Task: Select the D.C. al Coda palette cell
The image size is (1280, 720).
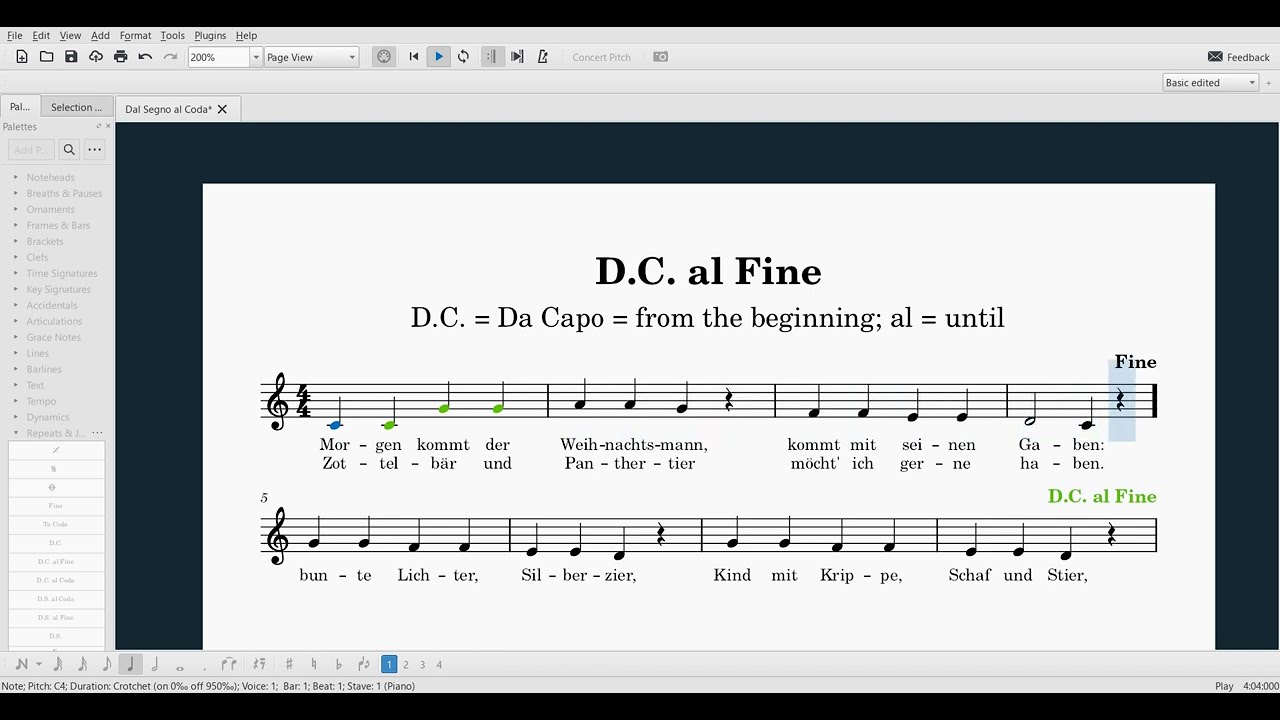Action: coord(54,580)
